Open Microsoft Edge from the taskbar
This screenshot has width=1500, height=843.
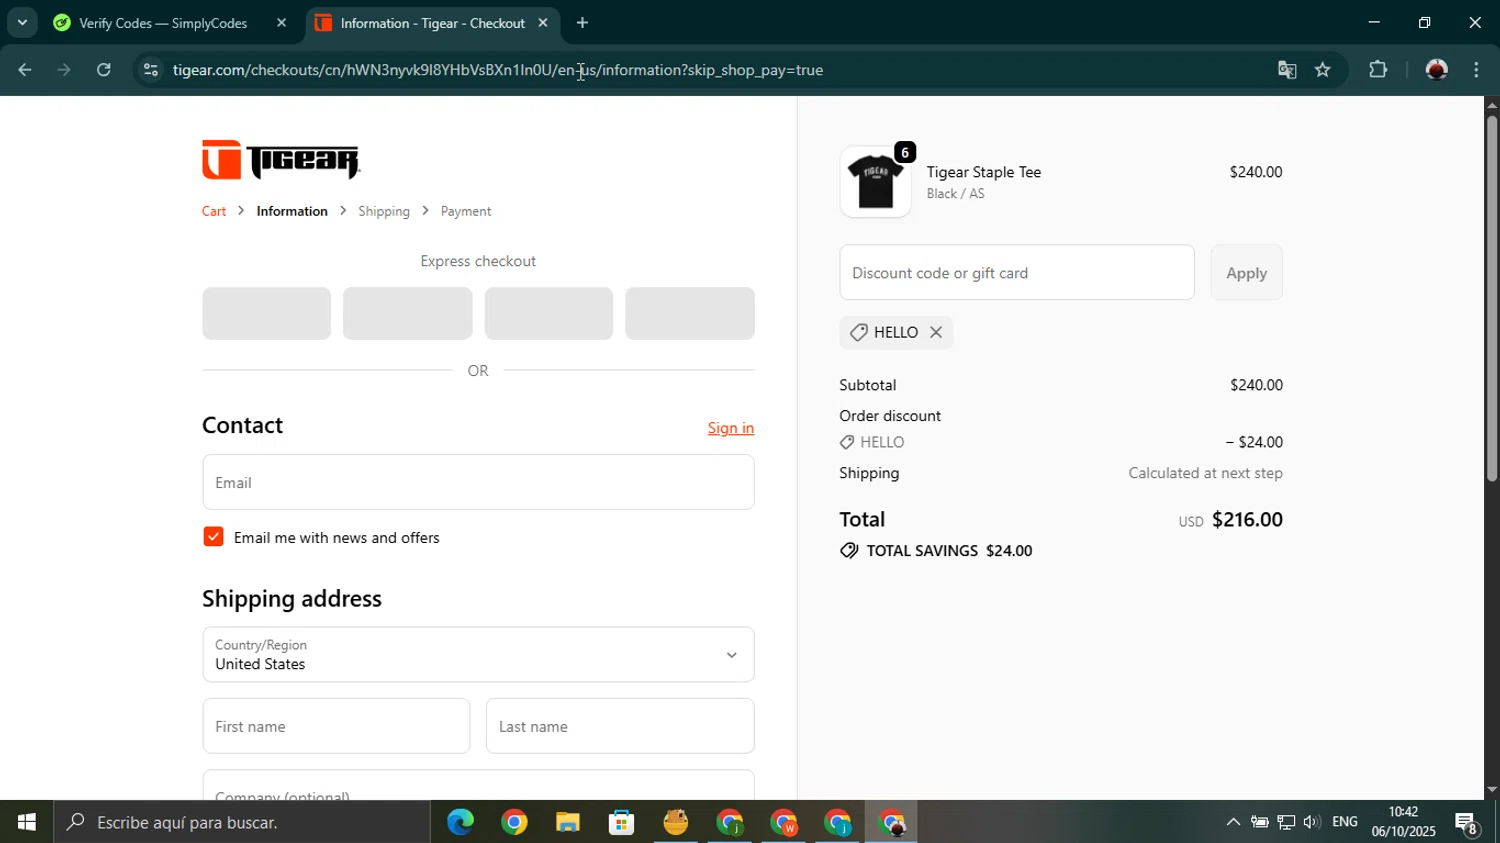[x=460, y=822]
